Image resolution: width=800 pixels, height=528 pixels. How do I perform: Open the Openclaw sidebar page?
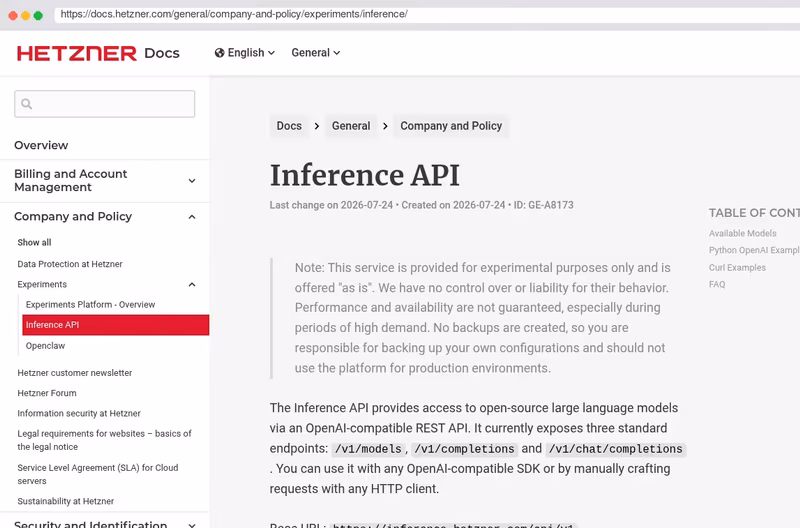point(45,346)
